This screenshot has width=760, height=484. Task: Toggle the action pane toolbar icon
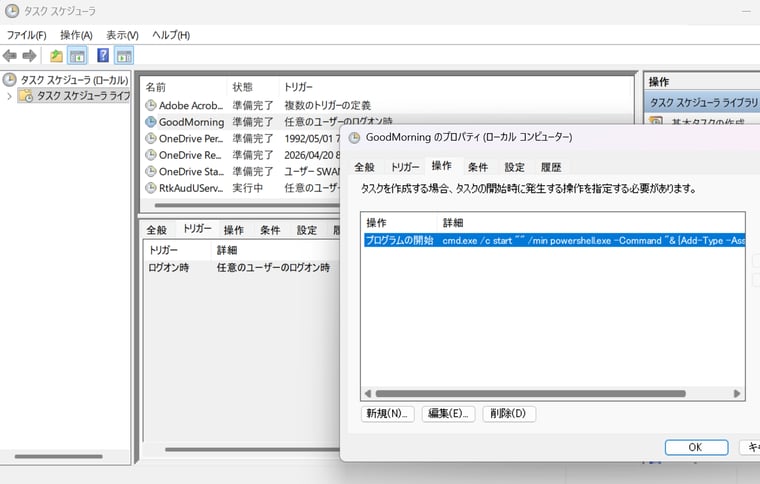click(x=124, y=56)
